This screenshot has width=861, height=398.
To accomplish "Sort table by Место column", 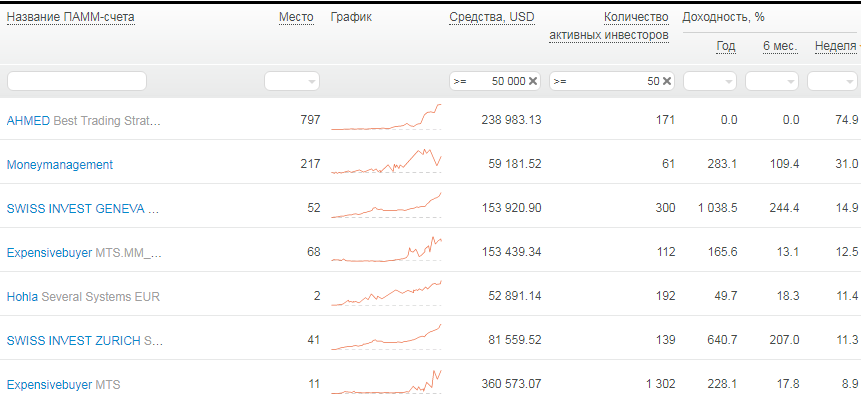I will 296,18.
